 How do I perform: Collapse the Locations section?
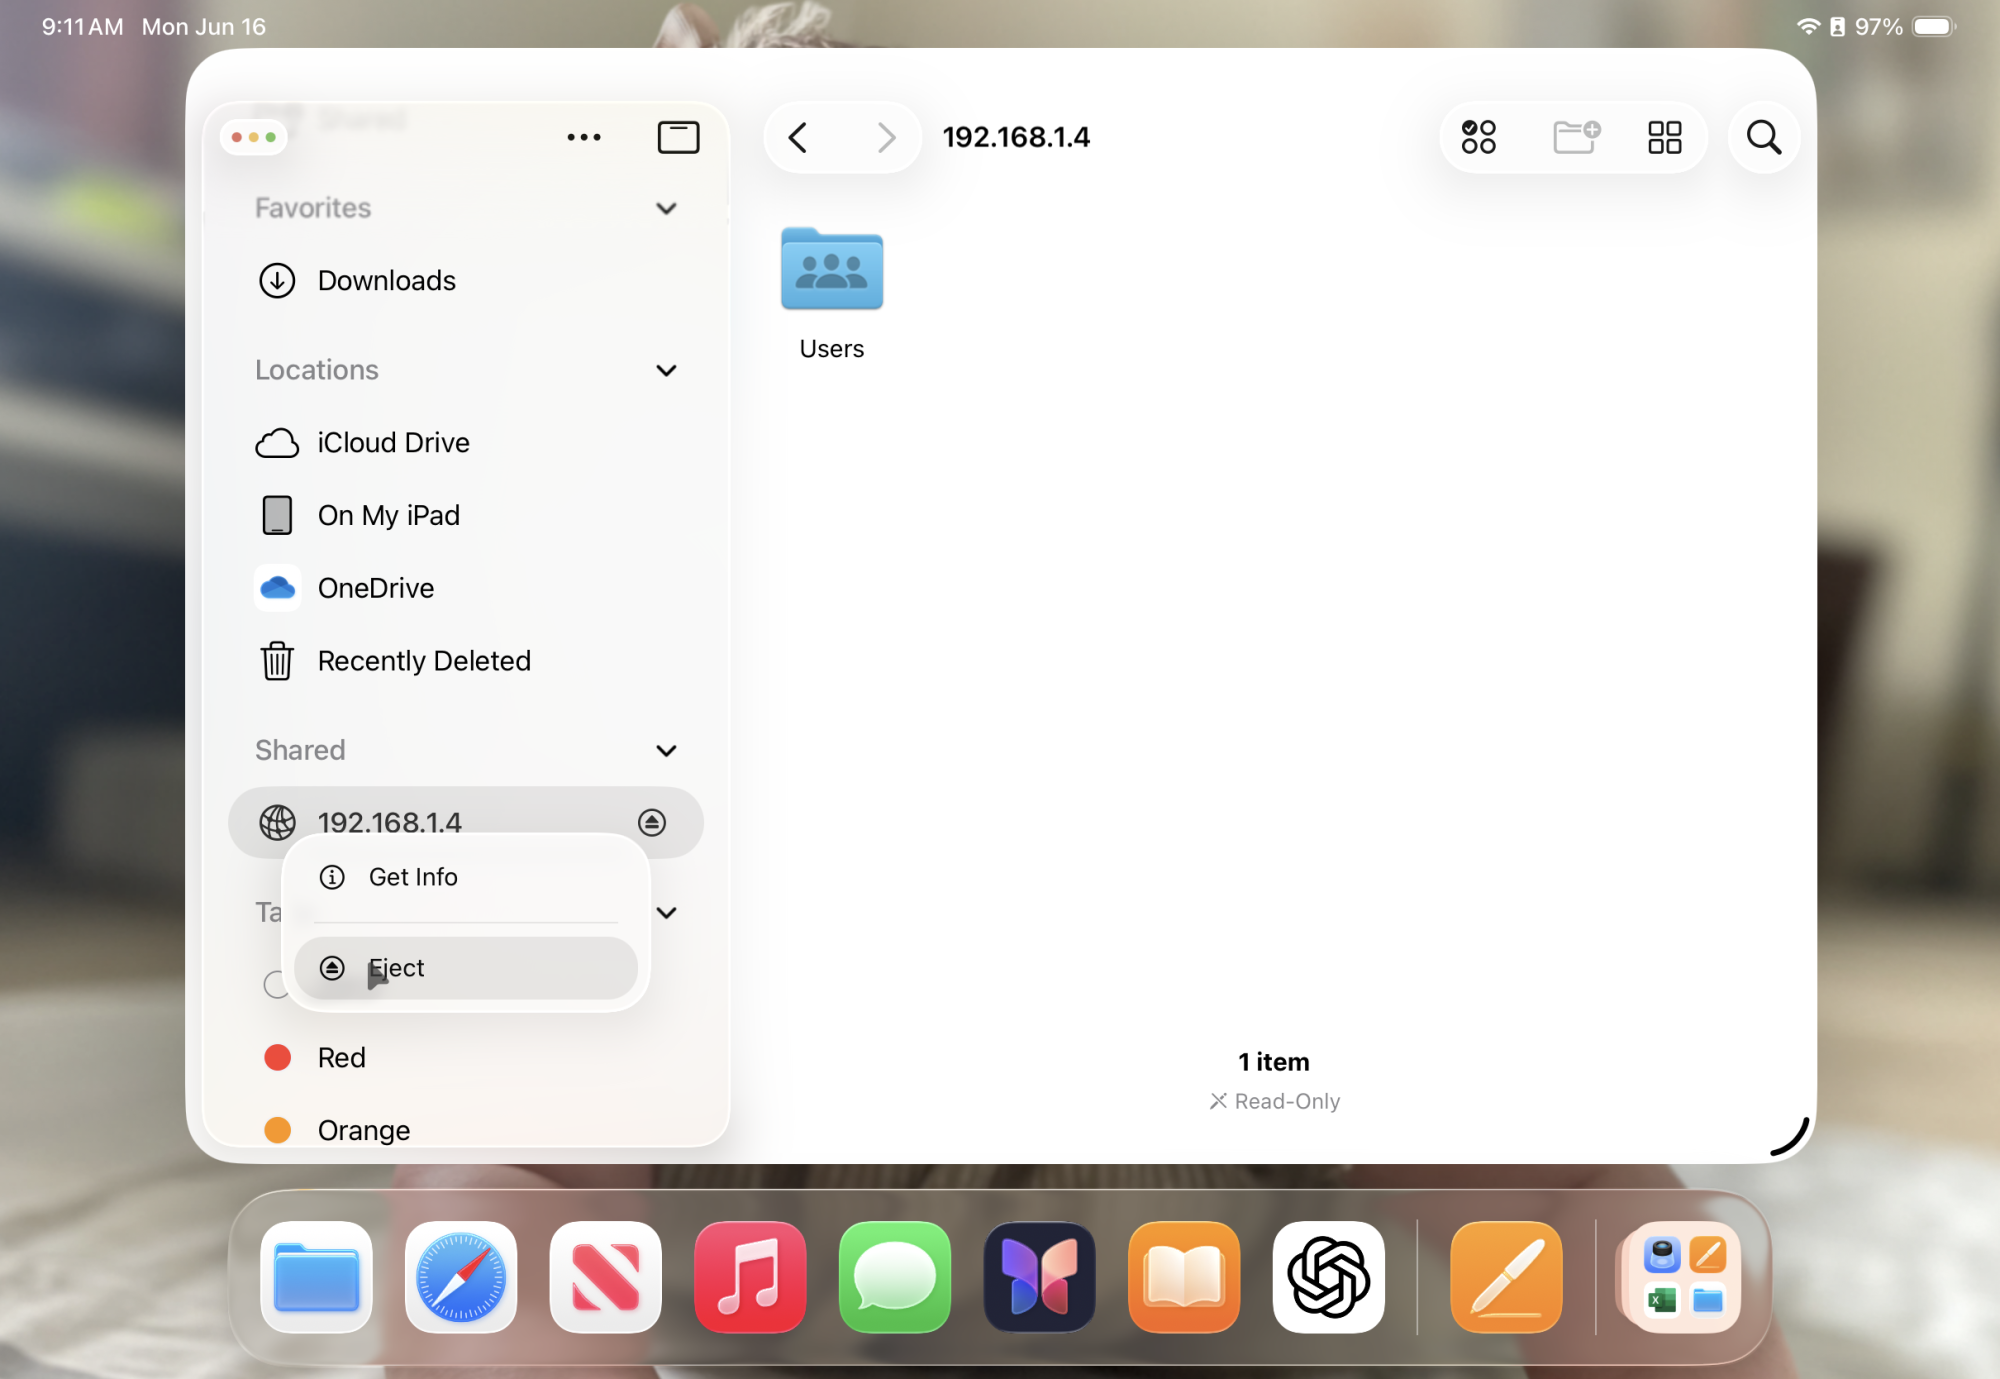tap(666, 370)
